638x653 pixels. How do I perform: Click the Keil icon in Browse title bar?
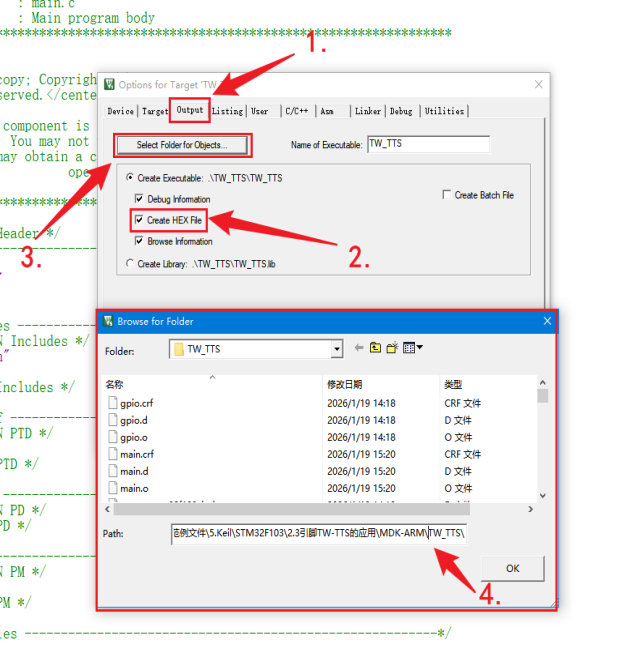coord(108,321)
